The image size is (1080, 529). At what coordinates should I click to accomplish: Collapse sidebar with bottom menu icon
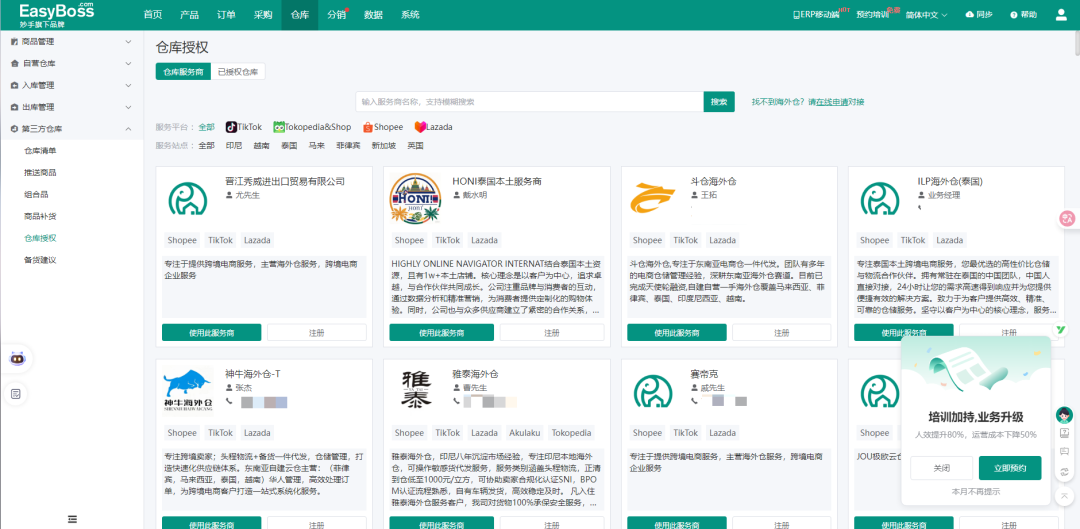click(x=72, y=519)
